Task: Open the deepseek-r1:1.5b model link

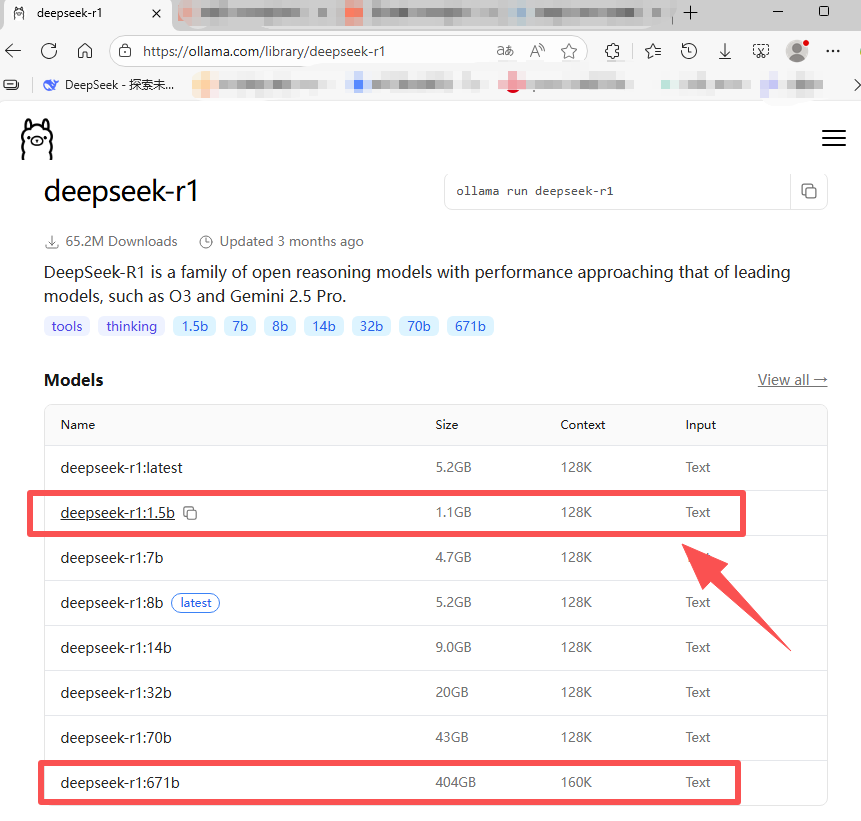Action: (x=118, y=513)
